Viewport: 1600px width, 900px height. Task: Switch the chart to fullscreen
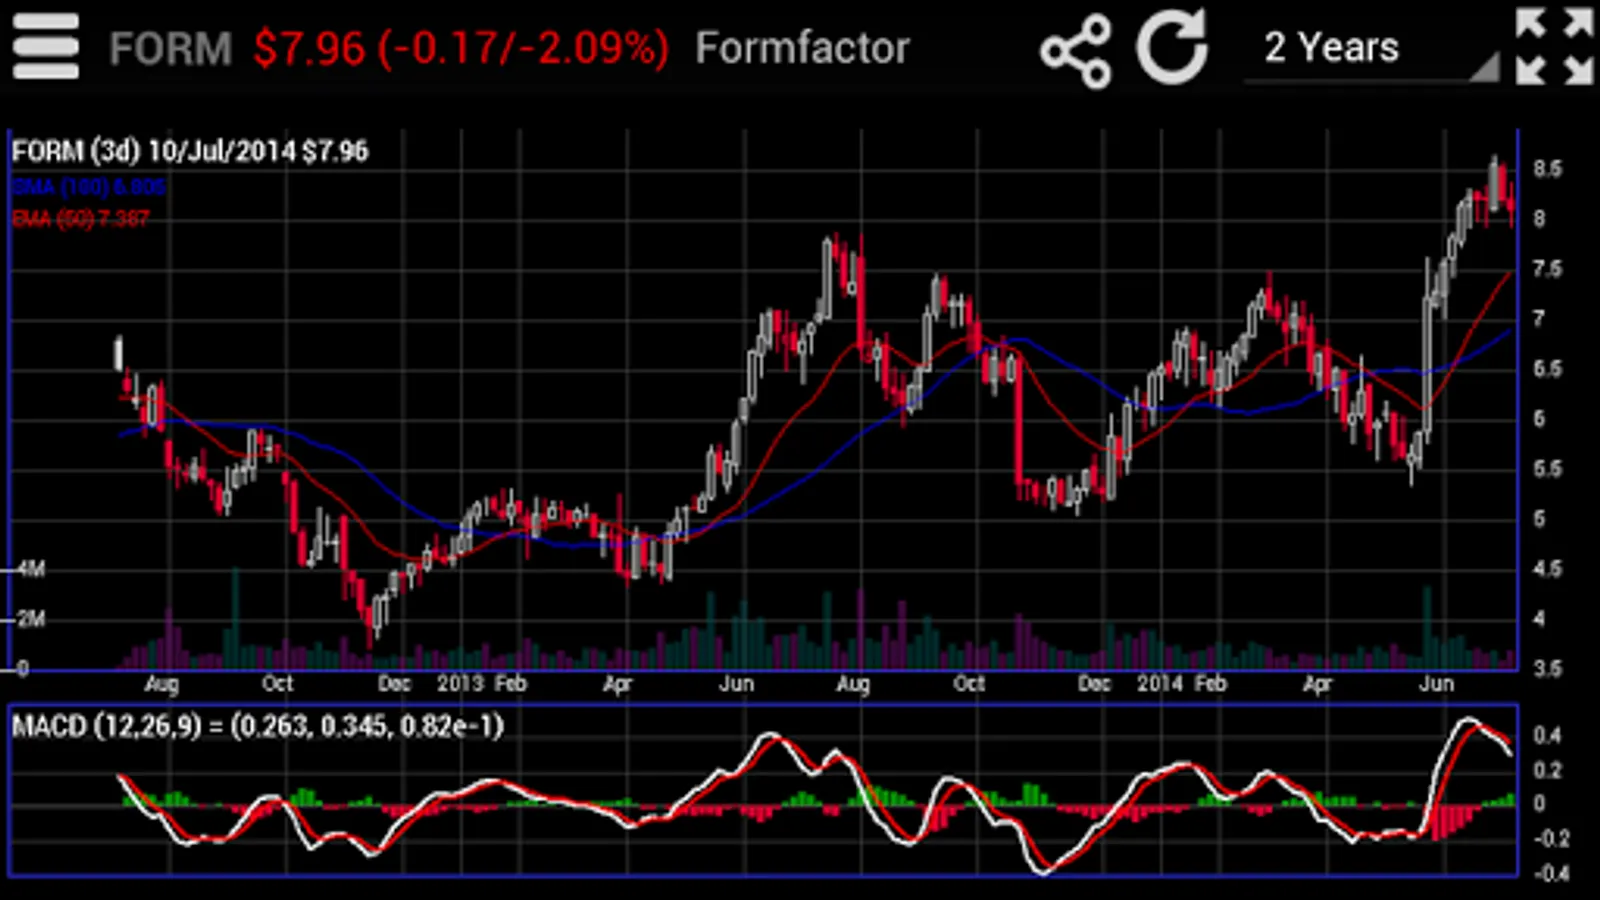pyautogui.click(x=1554, y=46)
